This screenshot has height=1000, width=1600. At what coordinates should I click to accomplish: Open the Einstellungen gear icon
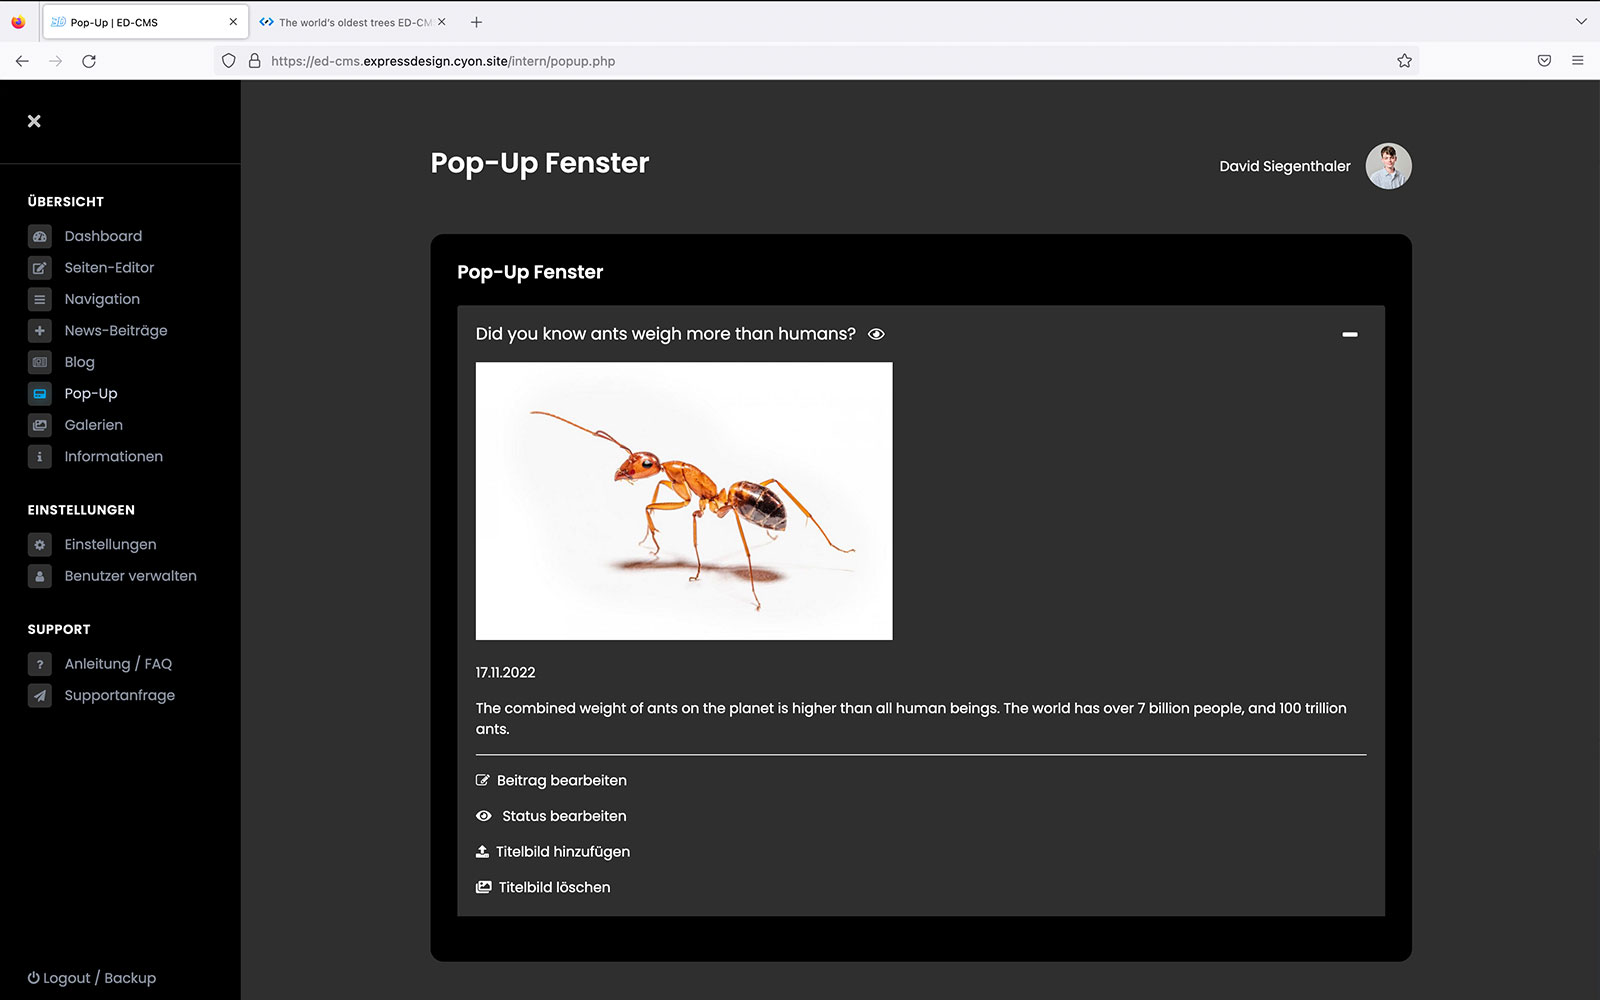40,545
